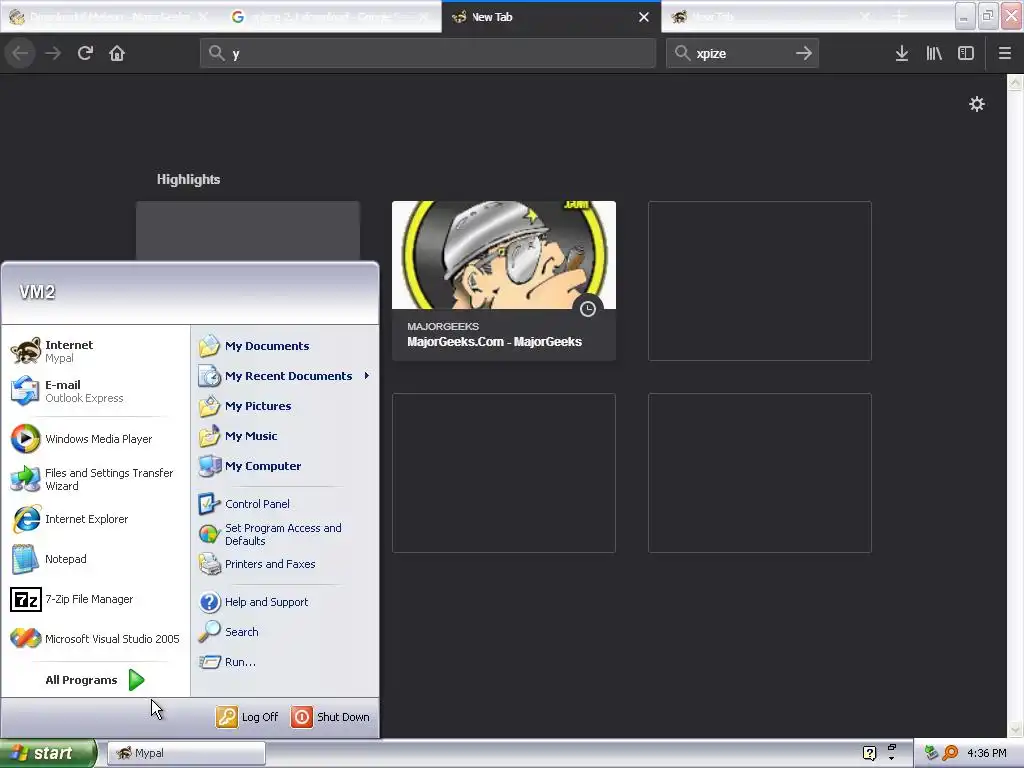Expand My Recent Documents submenu
1024x768 pixels.
click(x=285, y=376)
